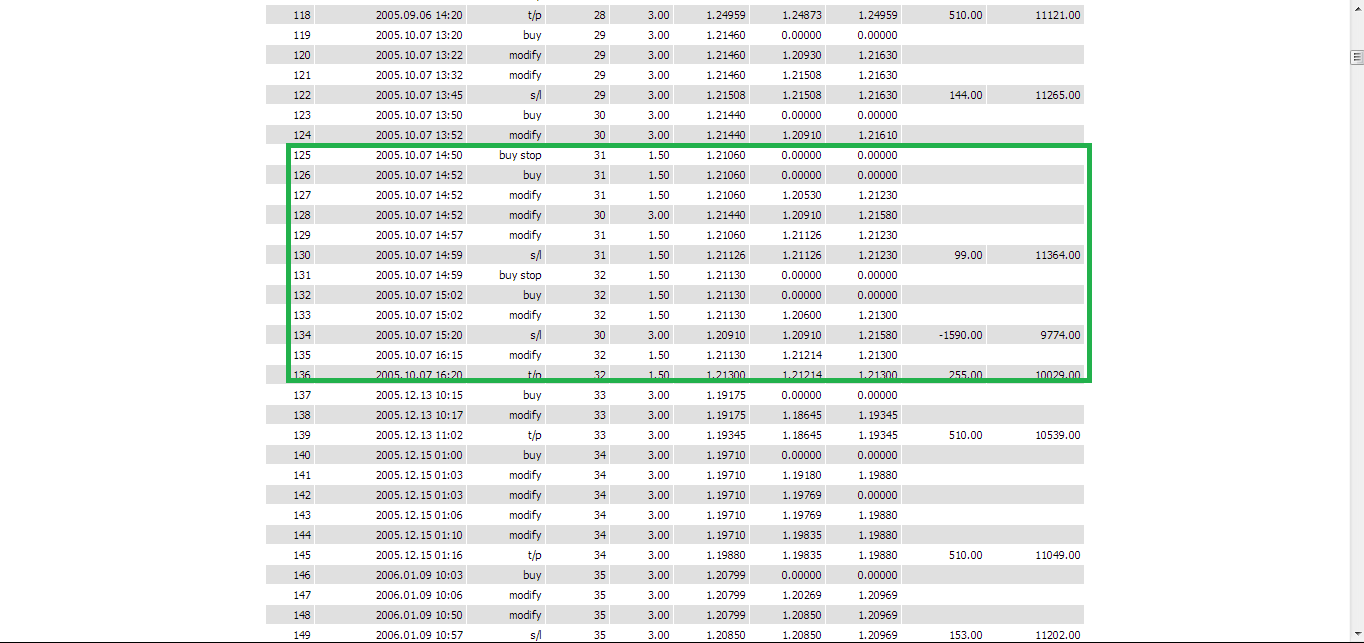Image resolution: width=1364 pixels, height=643 pixels.
Task: Click timestamp 2005.12.15 01:00
Action: pos(419,455)
